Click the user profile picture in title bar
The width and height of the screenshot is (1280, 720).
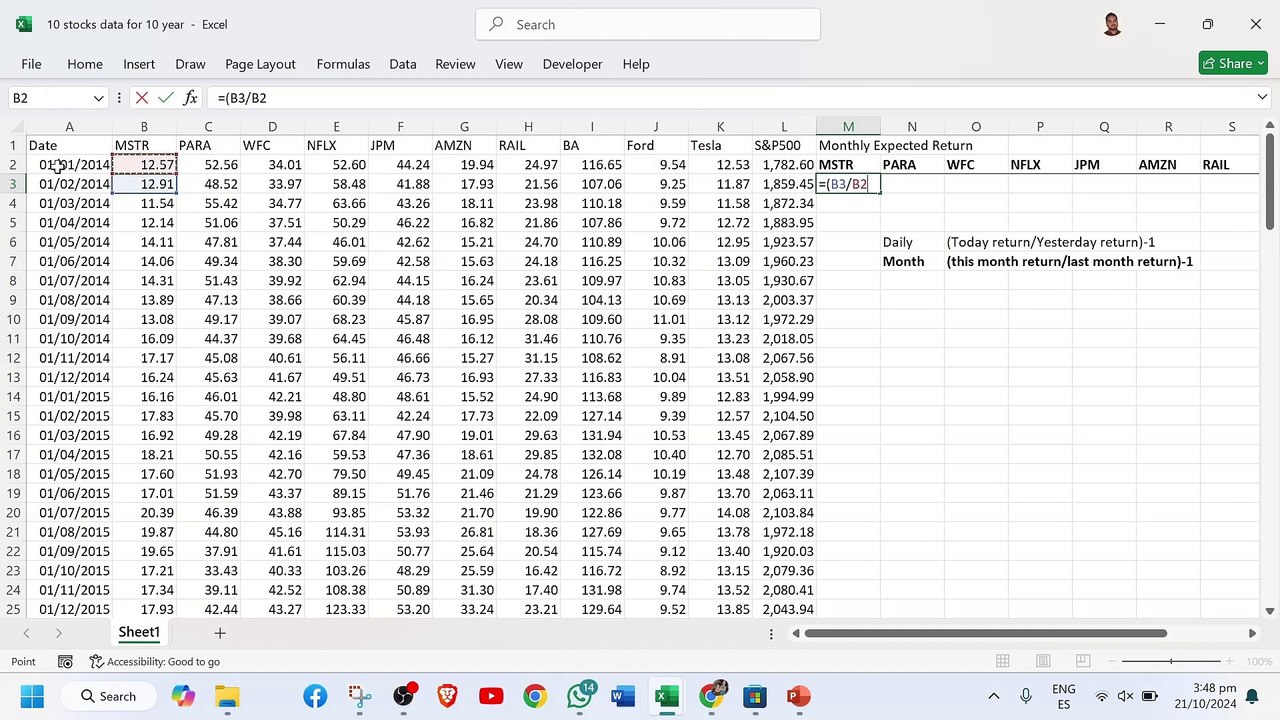click(1112, 24)
